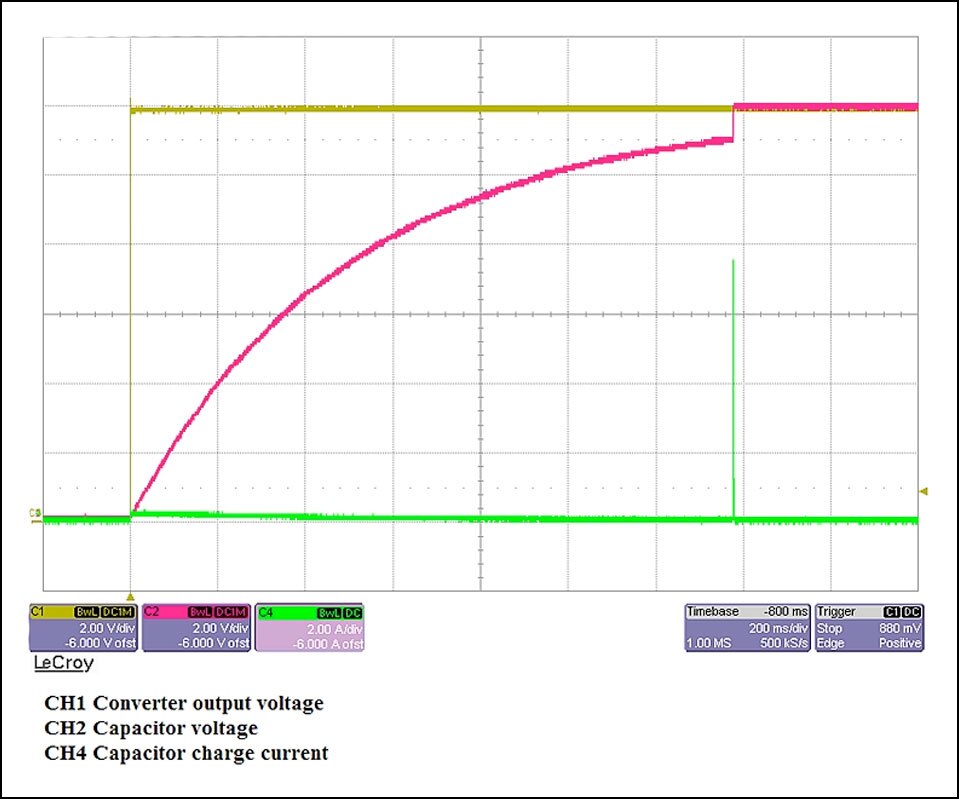Click the C3 channel indicator at the left edge
The image size is (959, 799).
(x=34, y=511)
